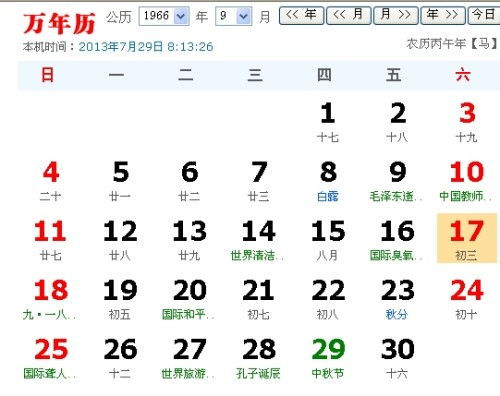Select September 2 (十八)
Image resolution: width=500 pixels, height=396 pixels.
click(x=397, y=122)
